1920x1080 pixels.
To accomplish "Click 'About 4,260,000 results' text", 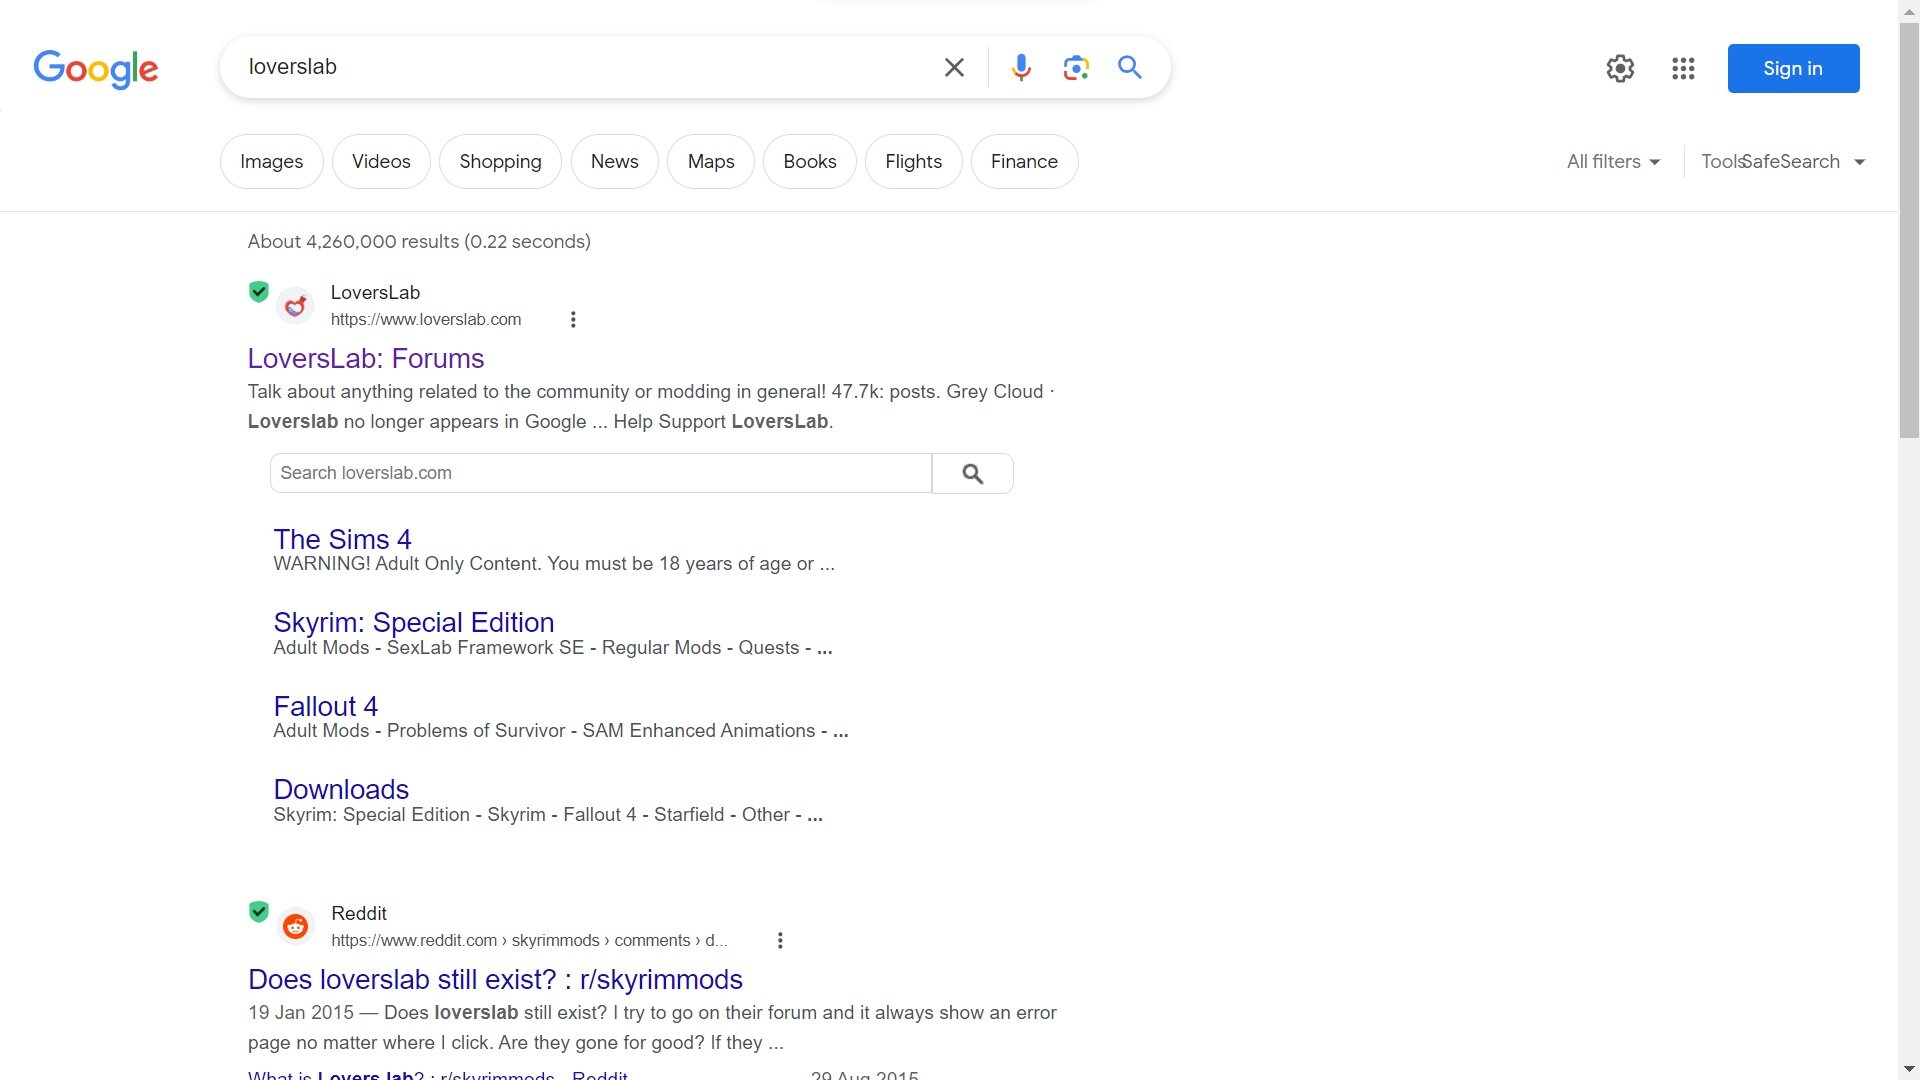I will (419, 241).
